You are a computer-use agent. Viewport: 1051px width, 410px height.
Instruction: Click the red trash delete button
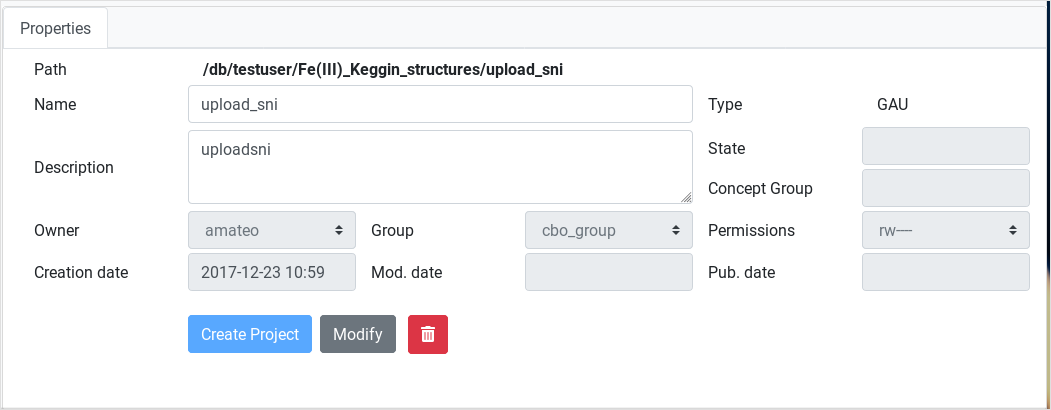[x=428, y=334]
